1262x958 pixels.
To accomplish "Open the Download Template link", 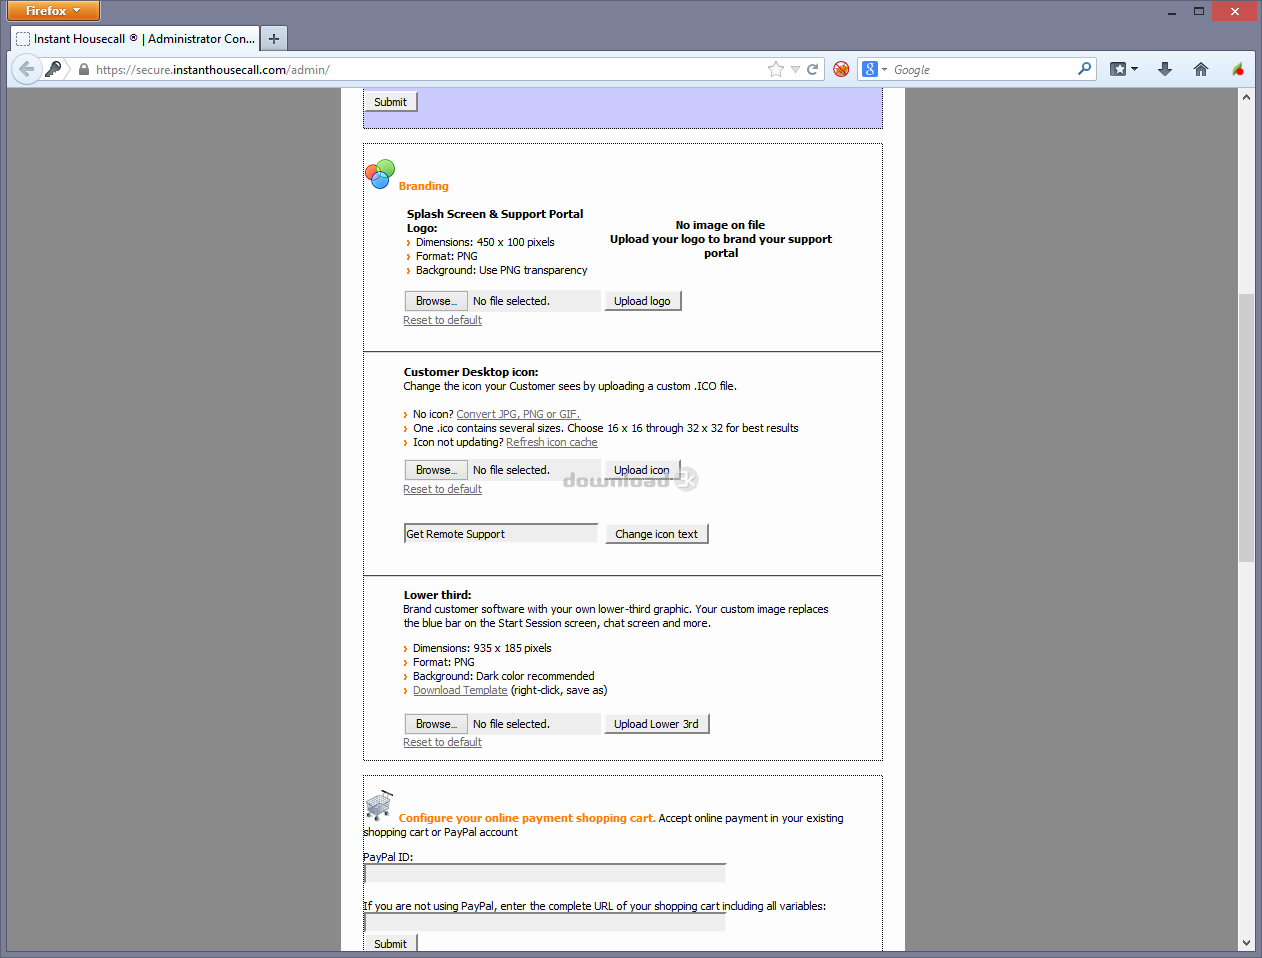I will point(460,690).
